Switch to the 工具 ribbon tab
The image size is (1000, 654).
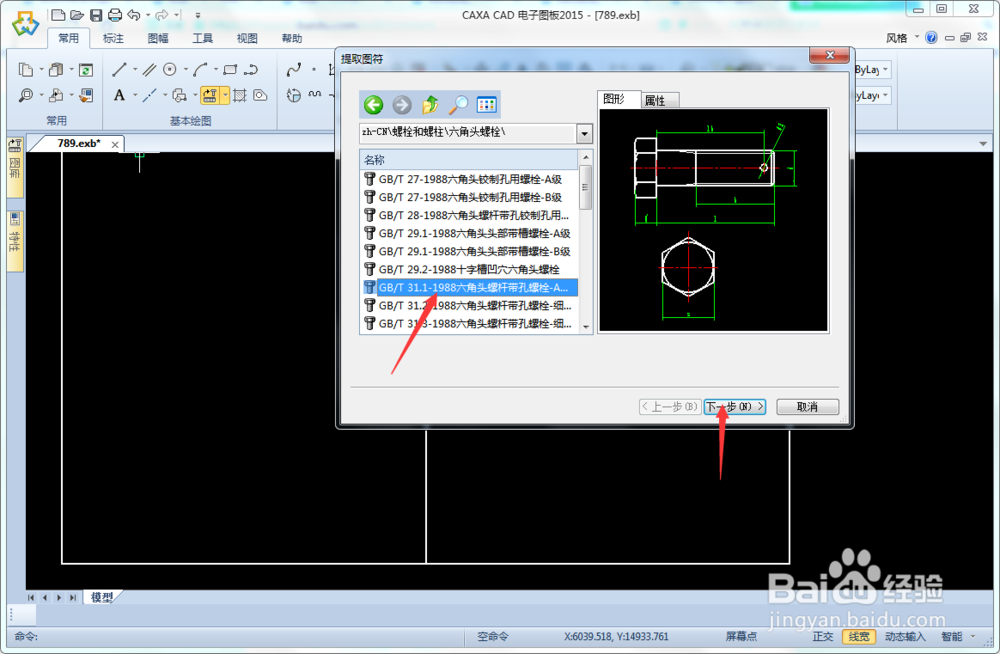[203, 38]
